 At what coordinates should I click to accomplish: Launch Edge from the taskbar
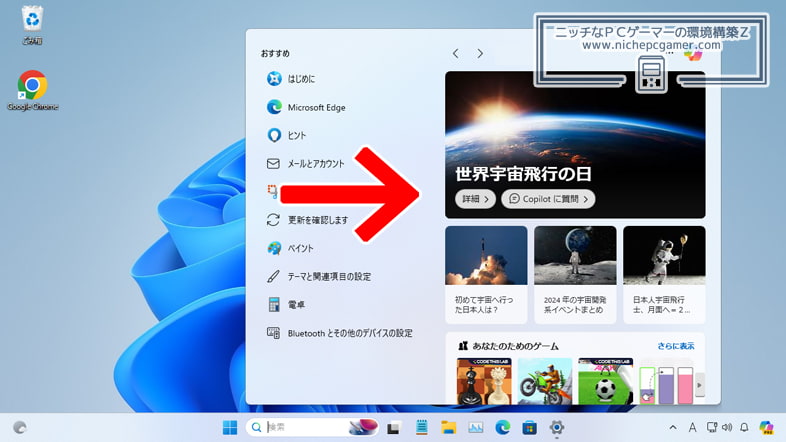point(503,427)
